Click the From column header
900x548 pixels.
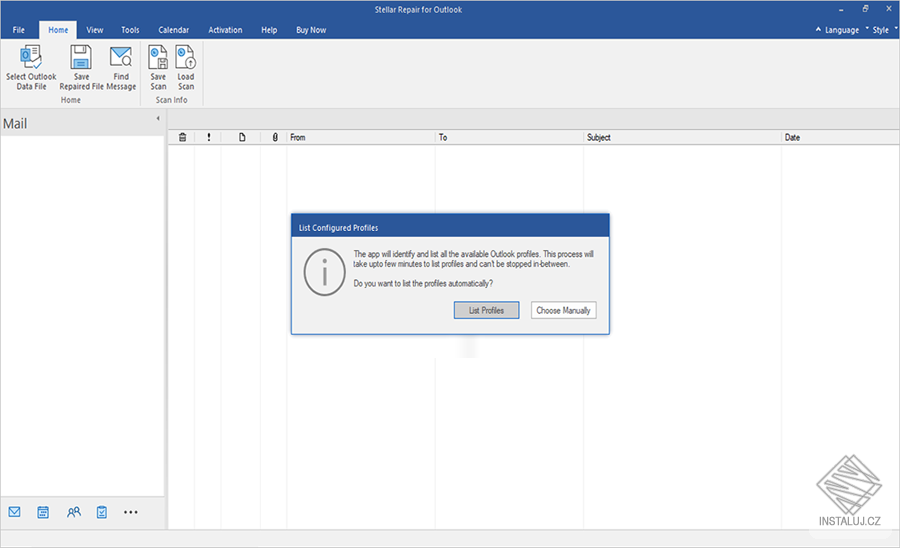pyautogui.click(x=360, y=137)
